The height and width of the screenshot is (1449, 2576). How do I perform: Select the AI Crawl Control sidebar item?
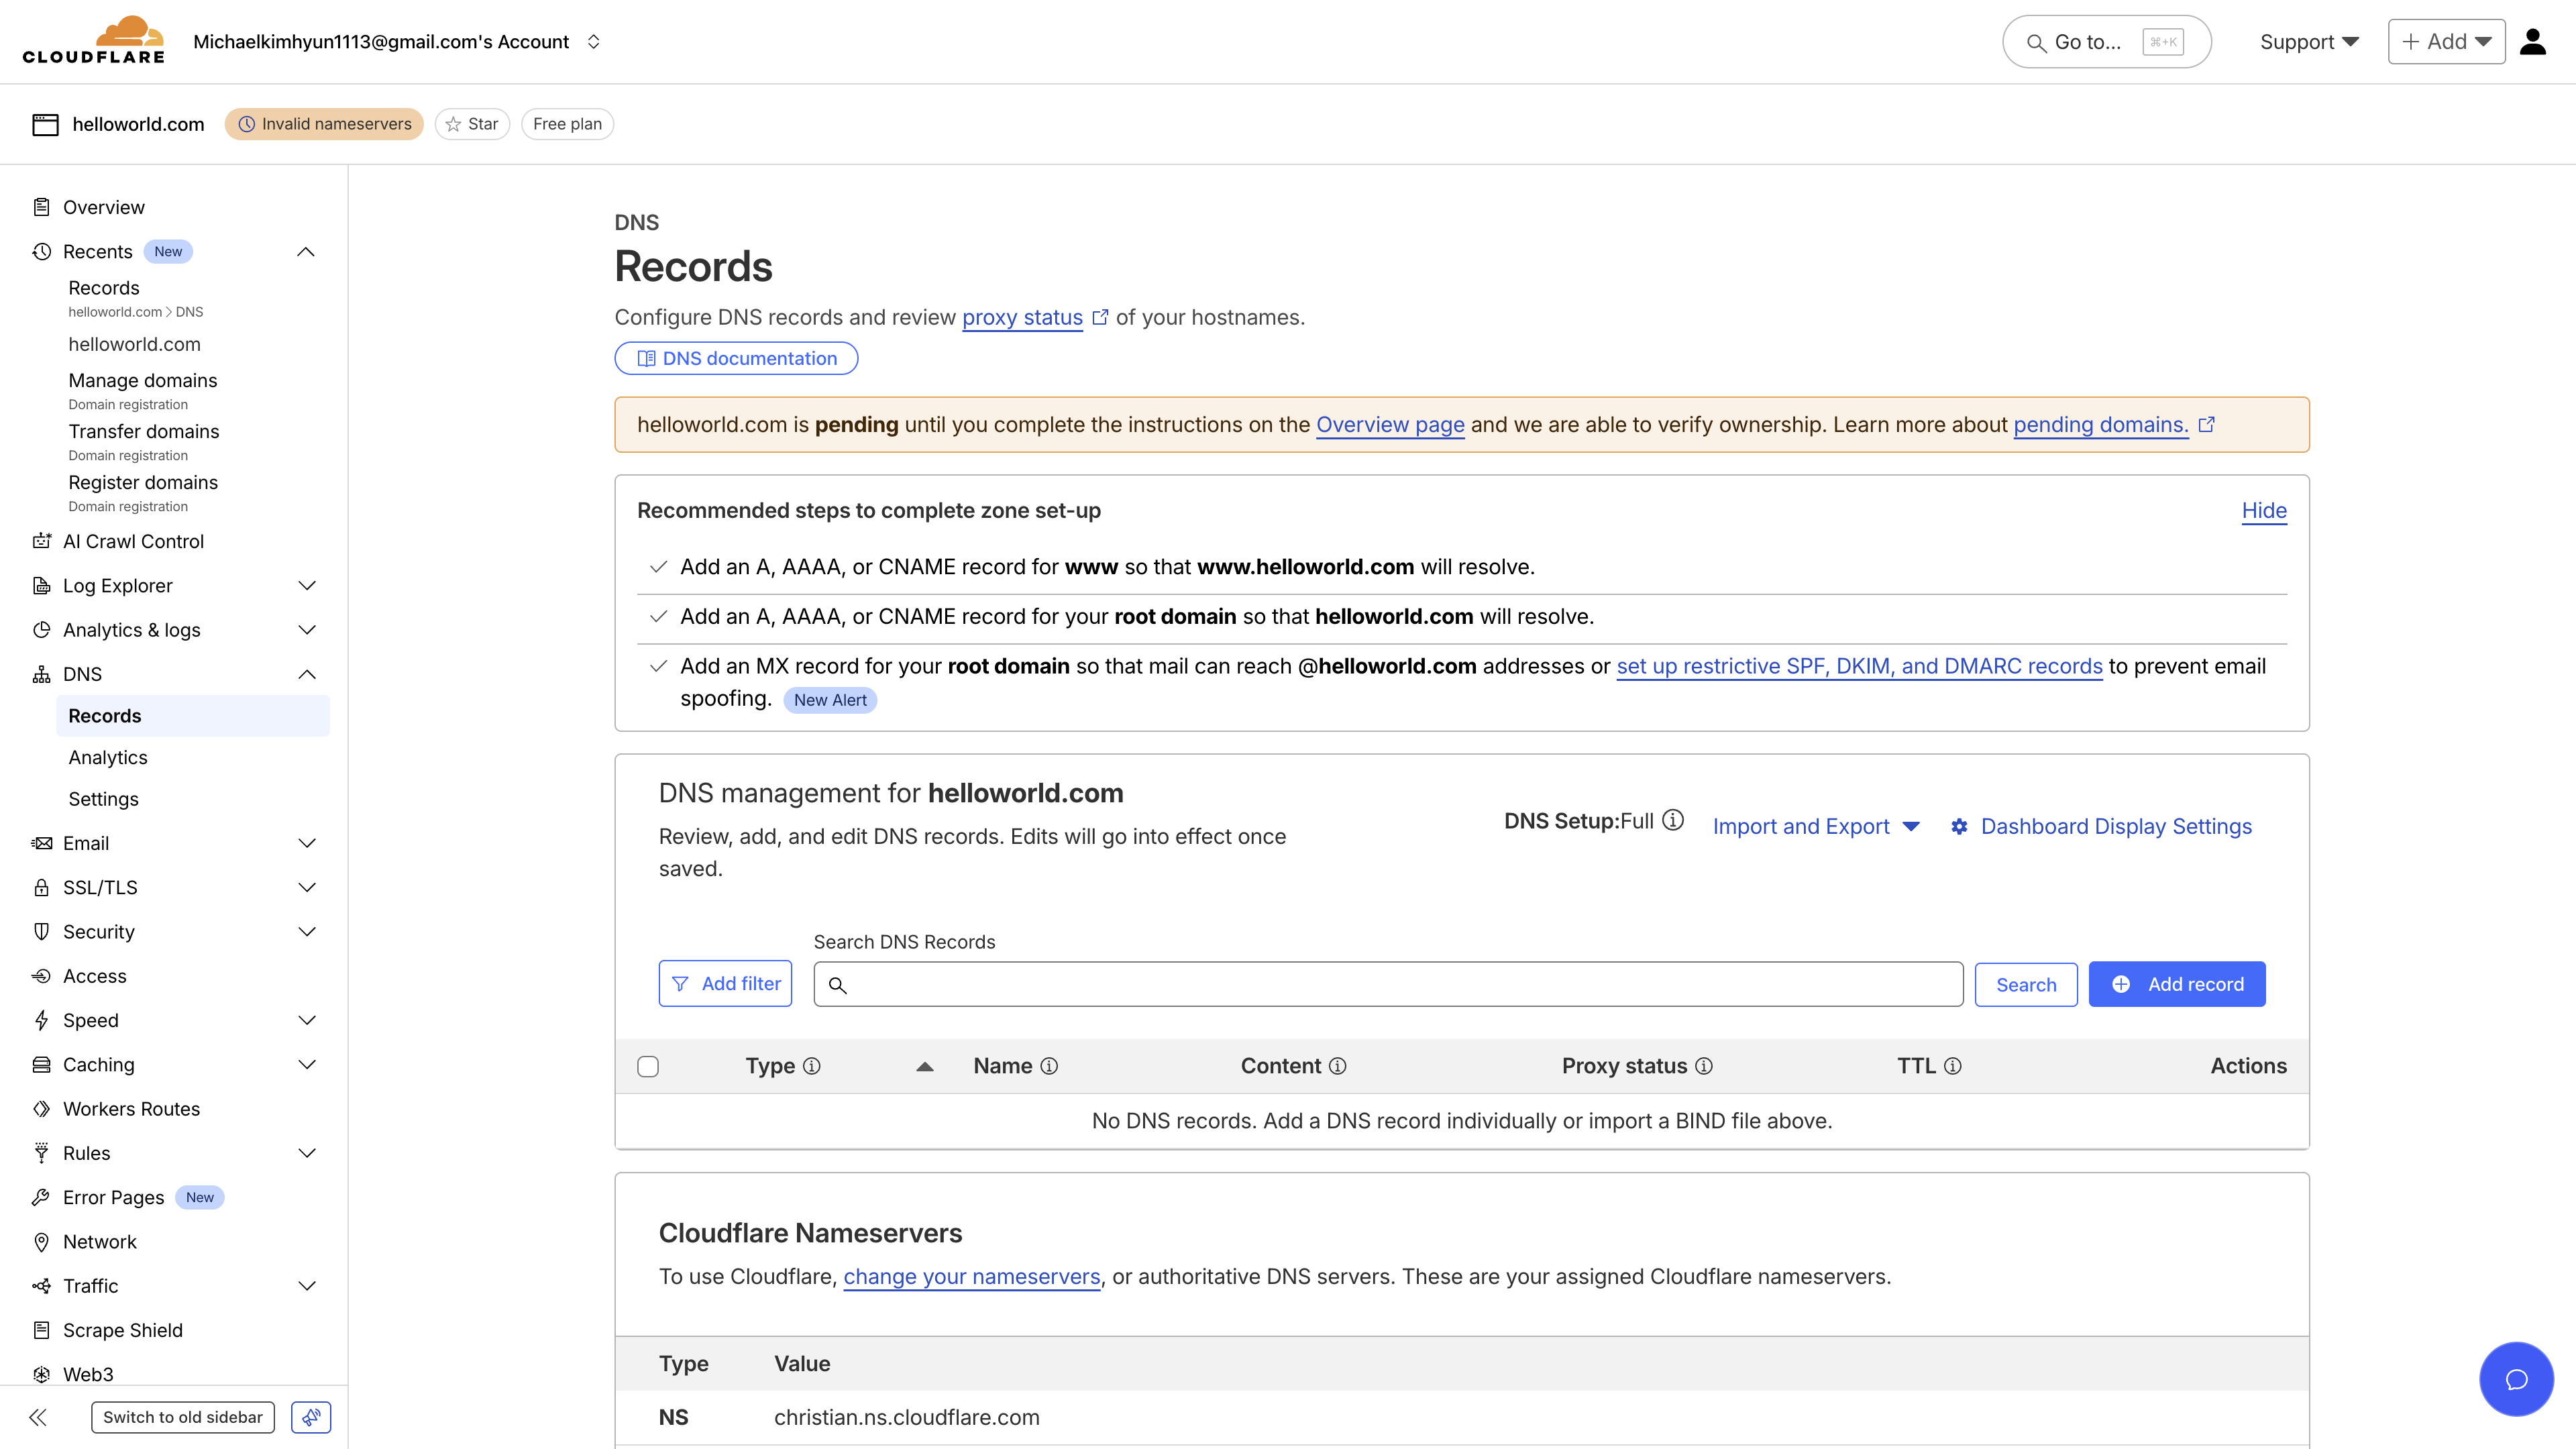point(133,540)
